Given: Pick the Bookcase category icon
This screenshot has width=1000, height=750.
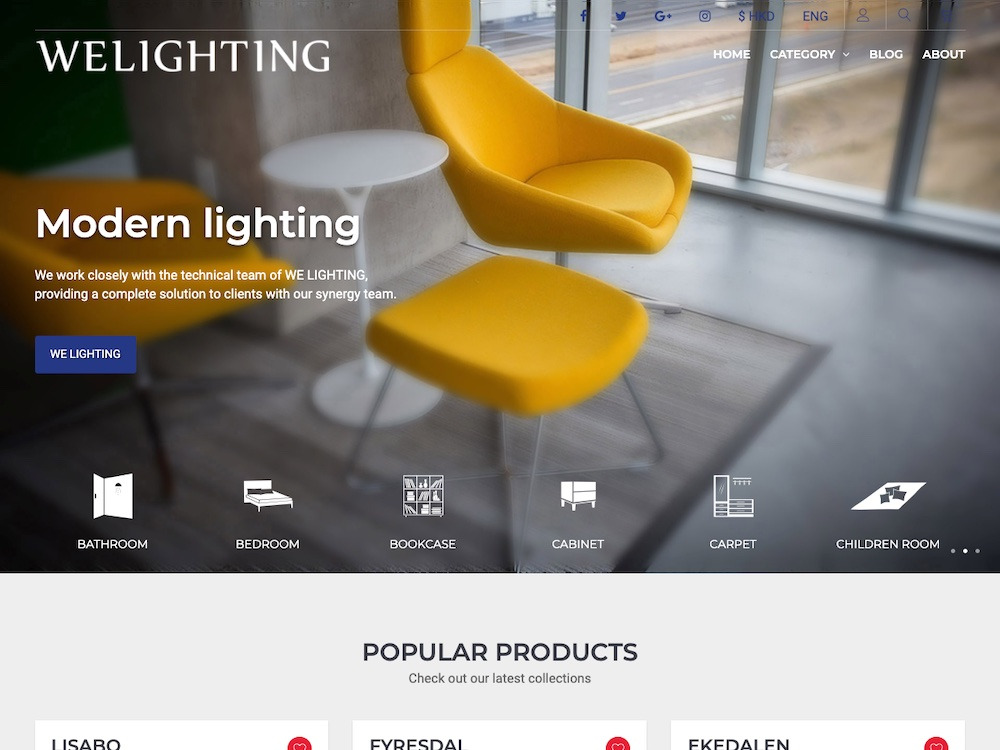Looking at the screenshot, I should [423, 496].
